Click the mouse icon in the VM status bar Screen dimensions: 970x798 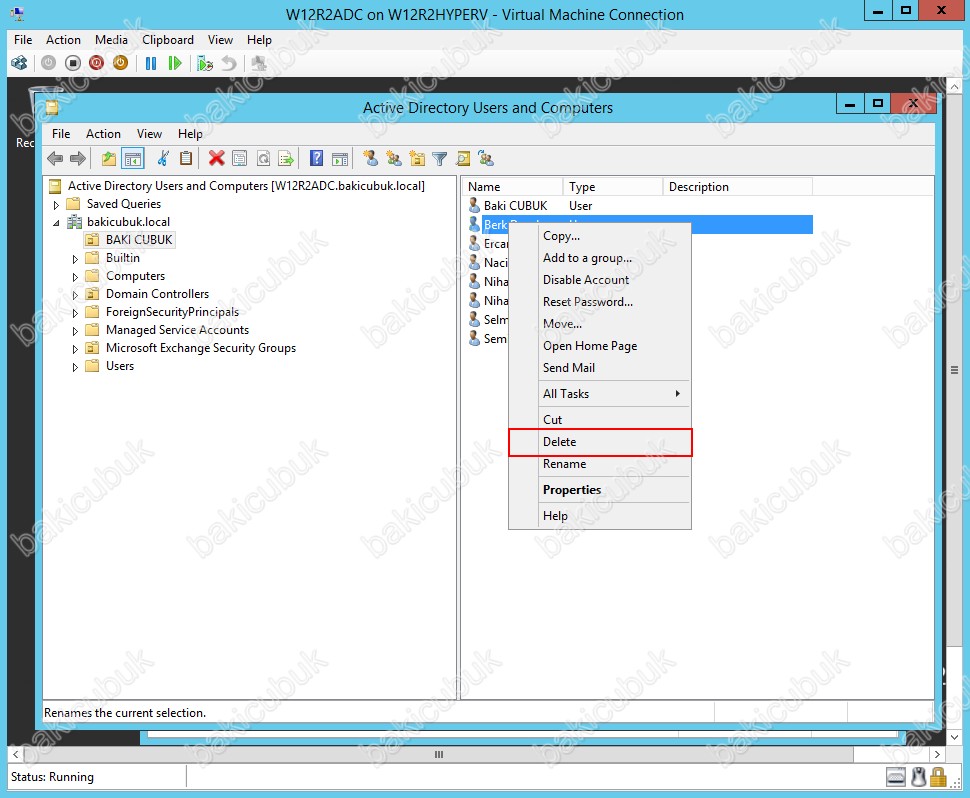click(919, 776)
